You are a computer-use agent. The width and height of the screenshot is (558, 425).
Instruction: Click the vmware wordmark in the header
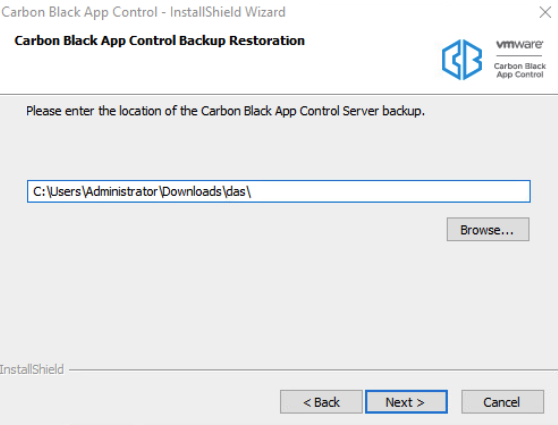pos(520,44)
